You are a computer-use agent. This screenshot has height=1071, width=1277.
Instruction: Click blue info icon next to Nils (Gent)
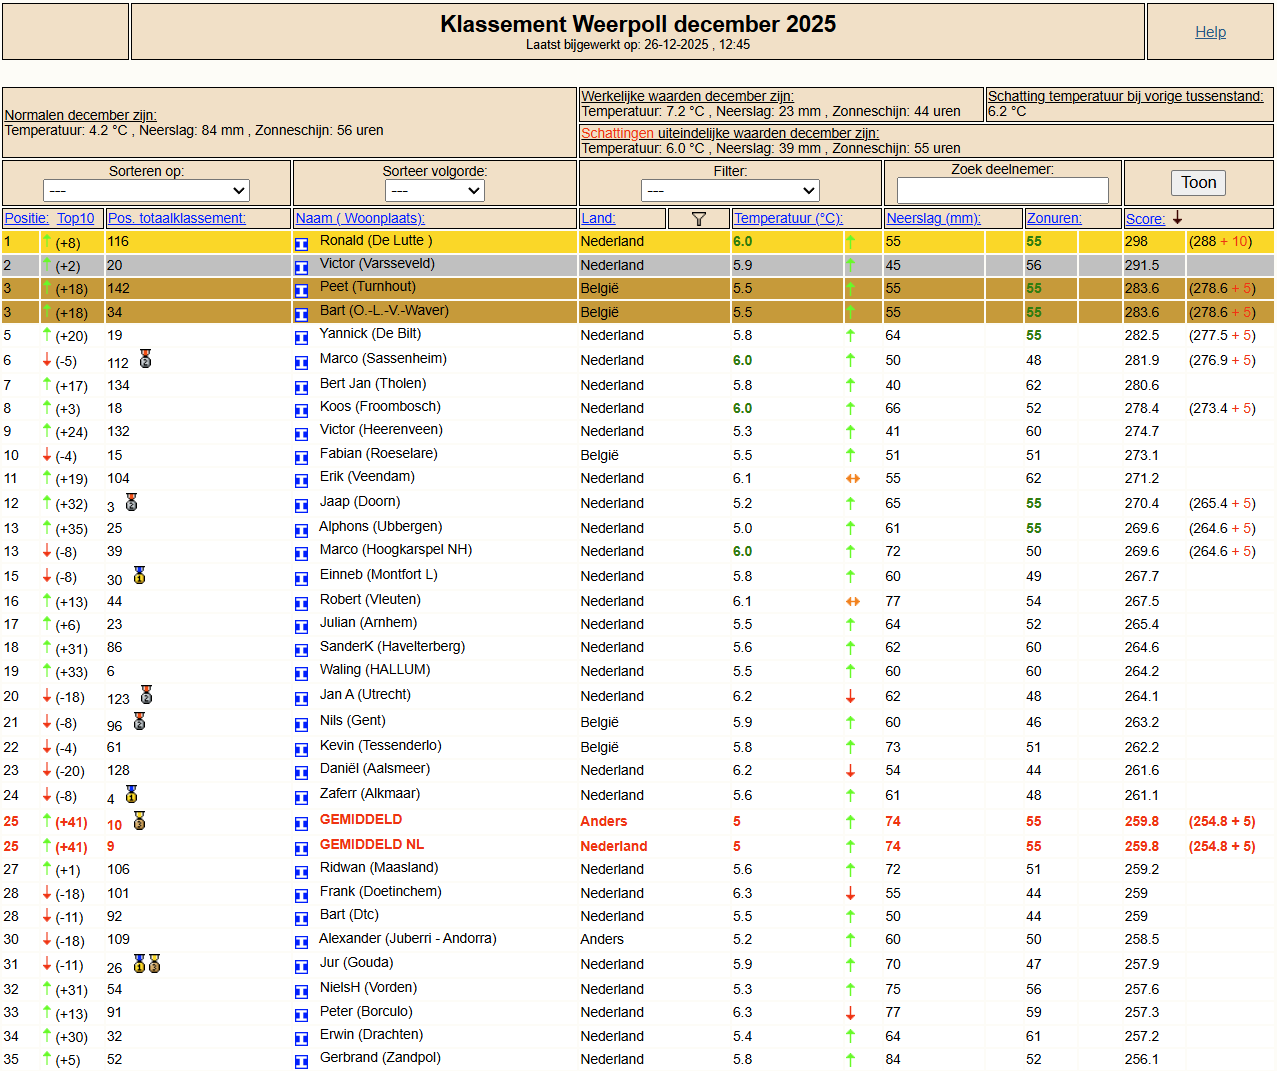coord(301,724)
